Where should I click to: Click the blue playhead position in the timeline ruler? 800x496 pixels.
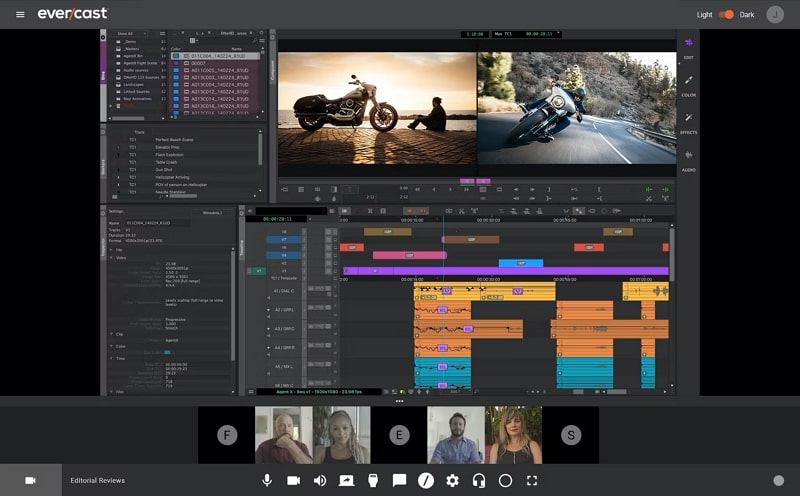tap(443, 220)
